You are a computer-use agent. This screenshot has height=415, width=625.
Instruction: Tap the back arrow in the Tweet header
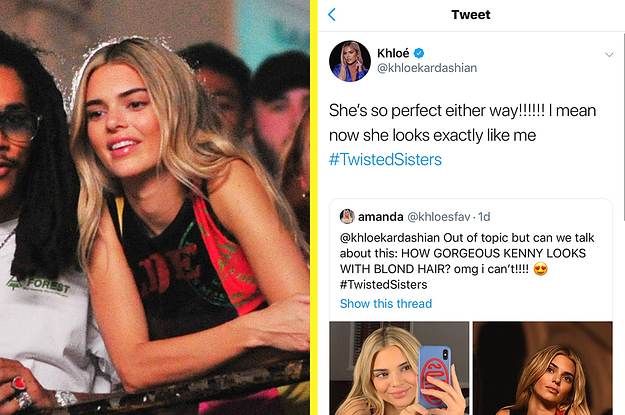[x=332, y=15]
